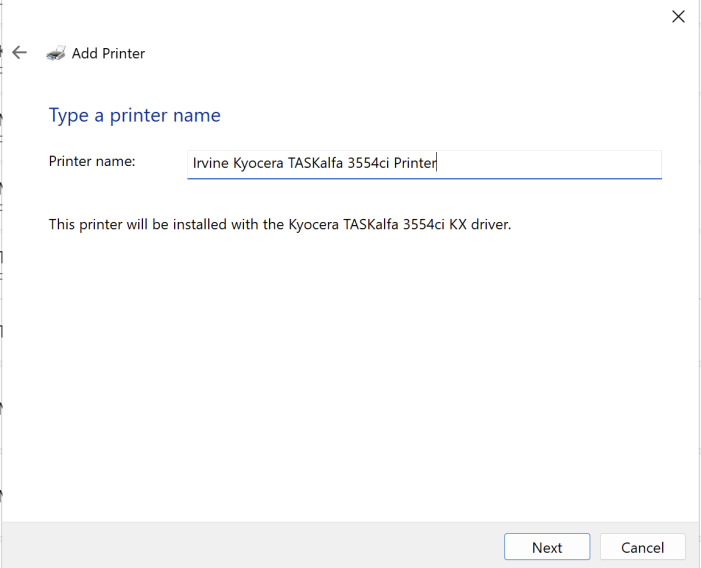This screenshot has width=701, height=568.
Task: Close the Add Printer dialog
Action: pyautogui.click(x=678, y=17)
